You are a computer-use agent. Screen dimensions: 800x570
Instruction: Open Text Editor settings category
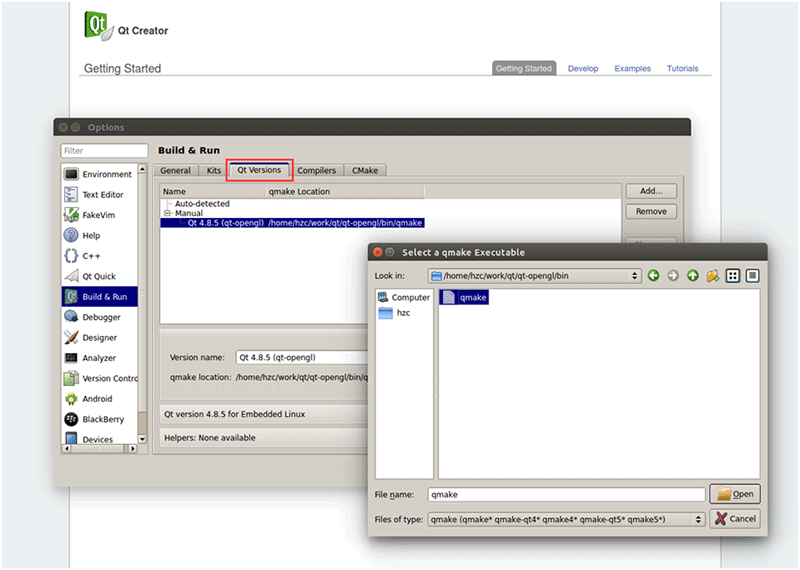click(99, 194)
